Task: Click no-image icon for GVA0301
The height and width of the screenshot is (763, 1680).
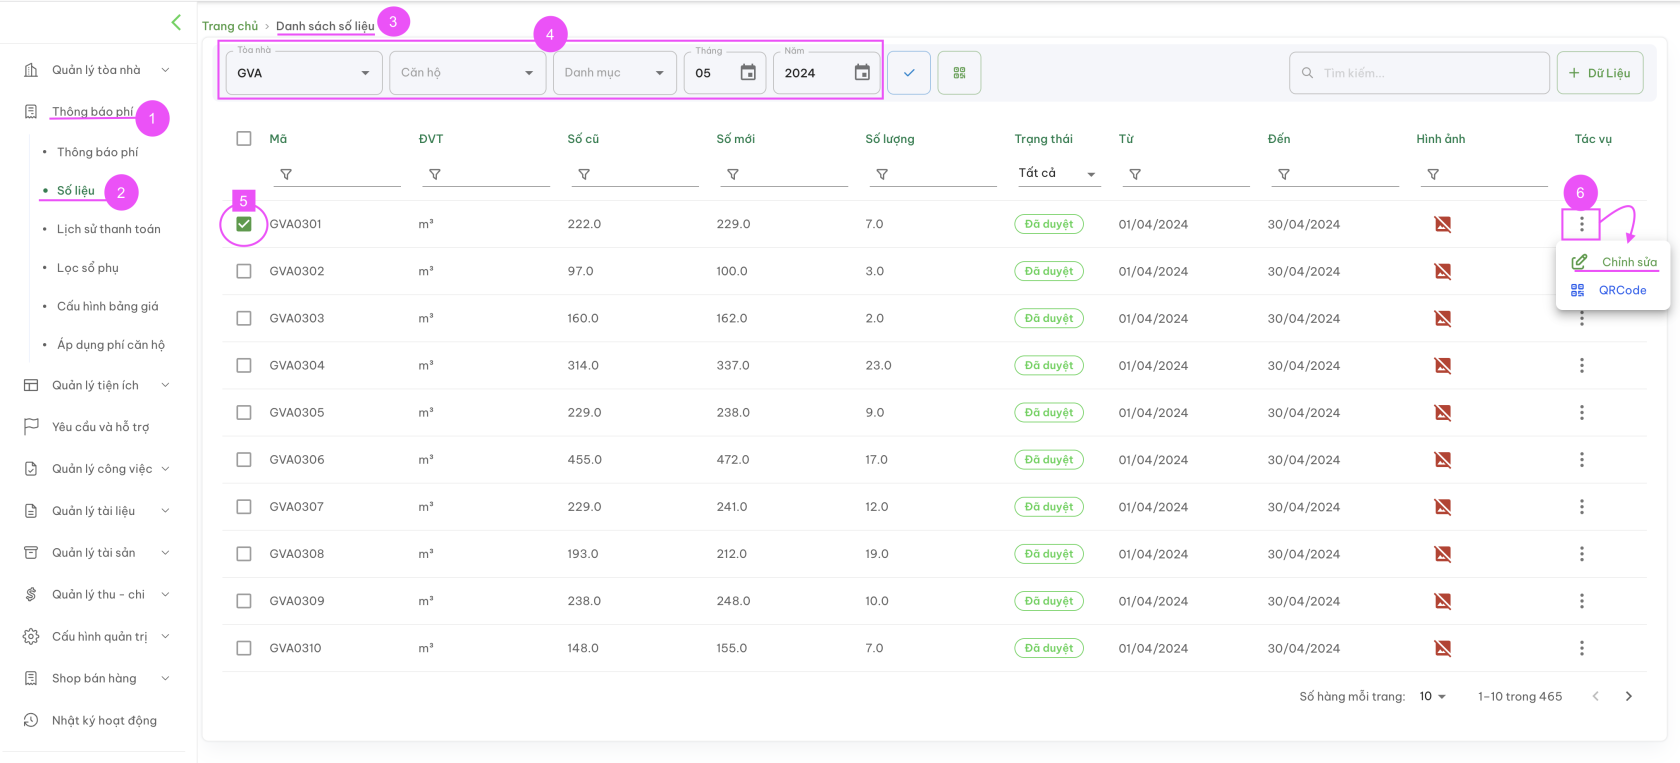Action: click(1443, 224)
